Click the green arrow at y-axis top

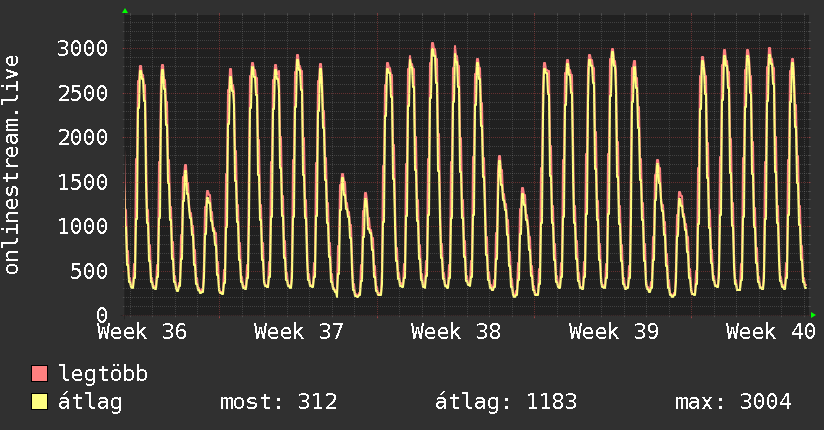point(125,11)
